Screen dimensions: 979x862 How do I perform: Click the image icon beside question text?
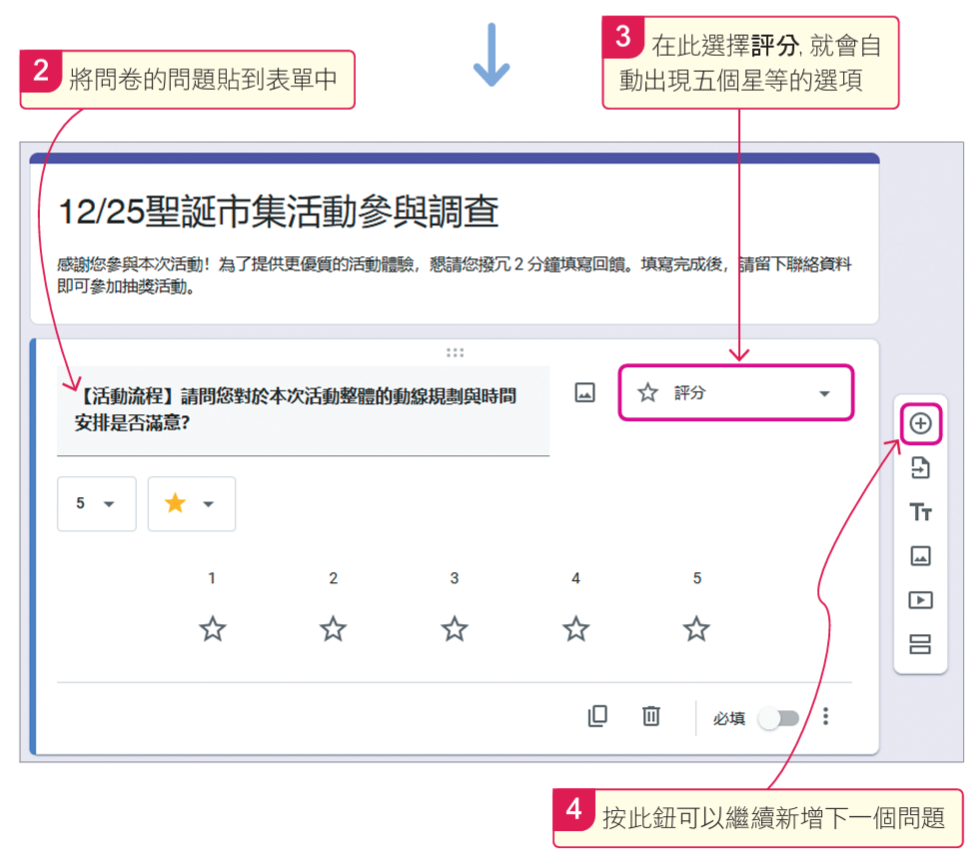click(x=585, y=393)
